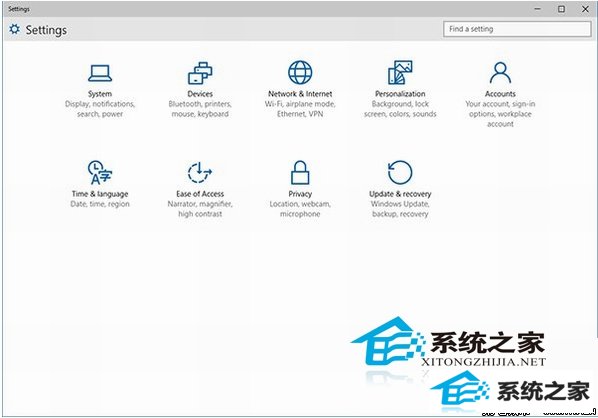This screenshot has width=598, height=418.
Task: Open the System laptop icon
Action: (100, 73)
